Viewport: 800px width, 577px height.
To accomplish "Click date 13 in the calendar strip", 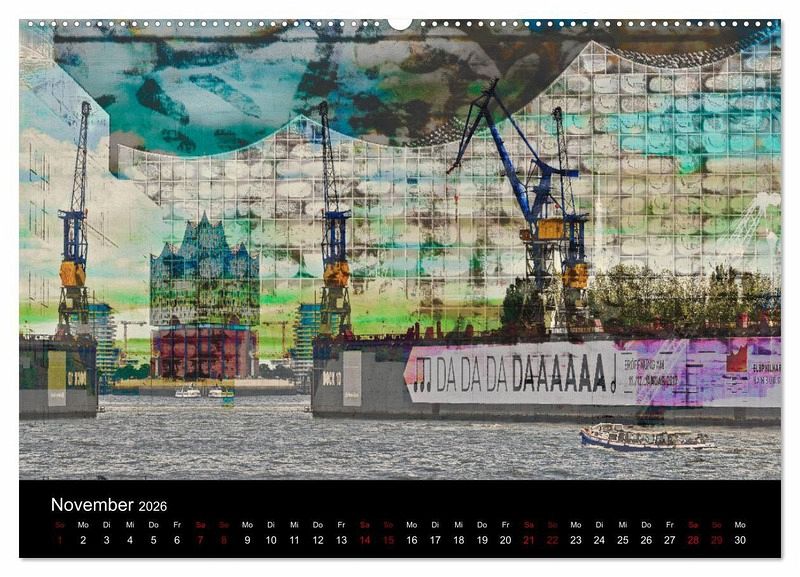I will click(341, 540).
